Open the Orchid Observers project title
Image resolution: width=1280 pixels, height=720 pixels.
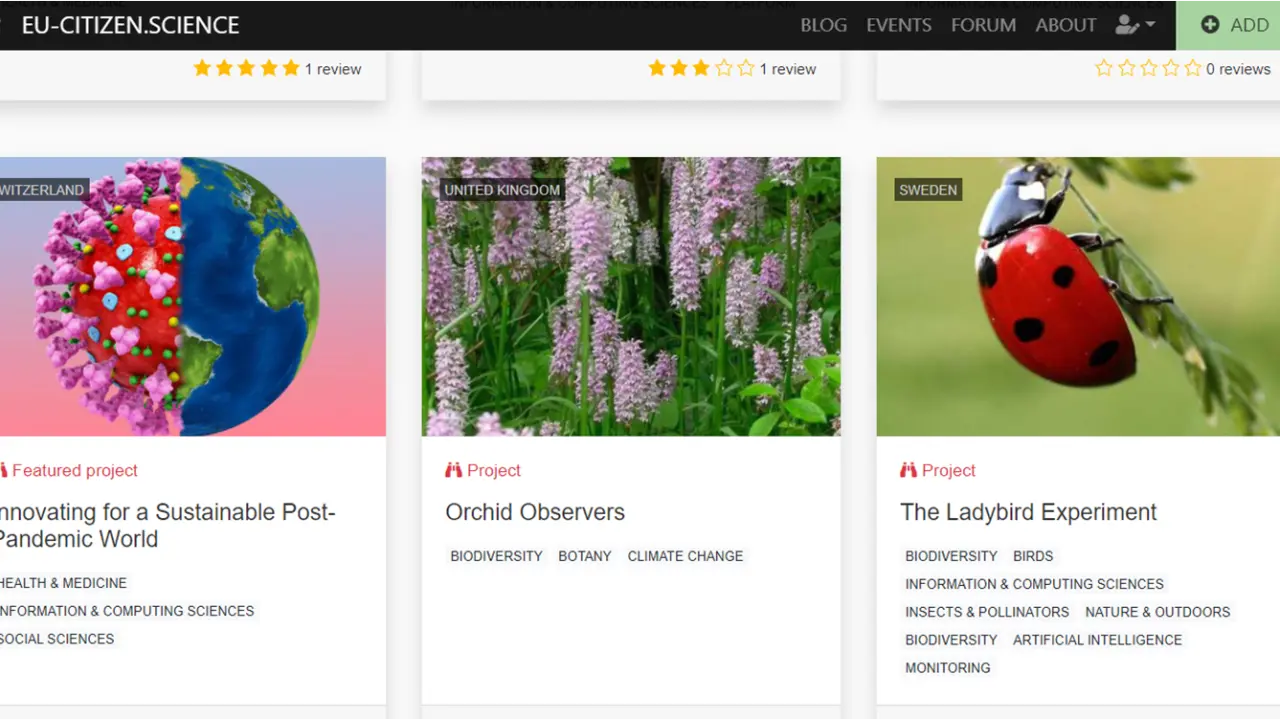tap(534, 512)
